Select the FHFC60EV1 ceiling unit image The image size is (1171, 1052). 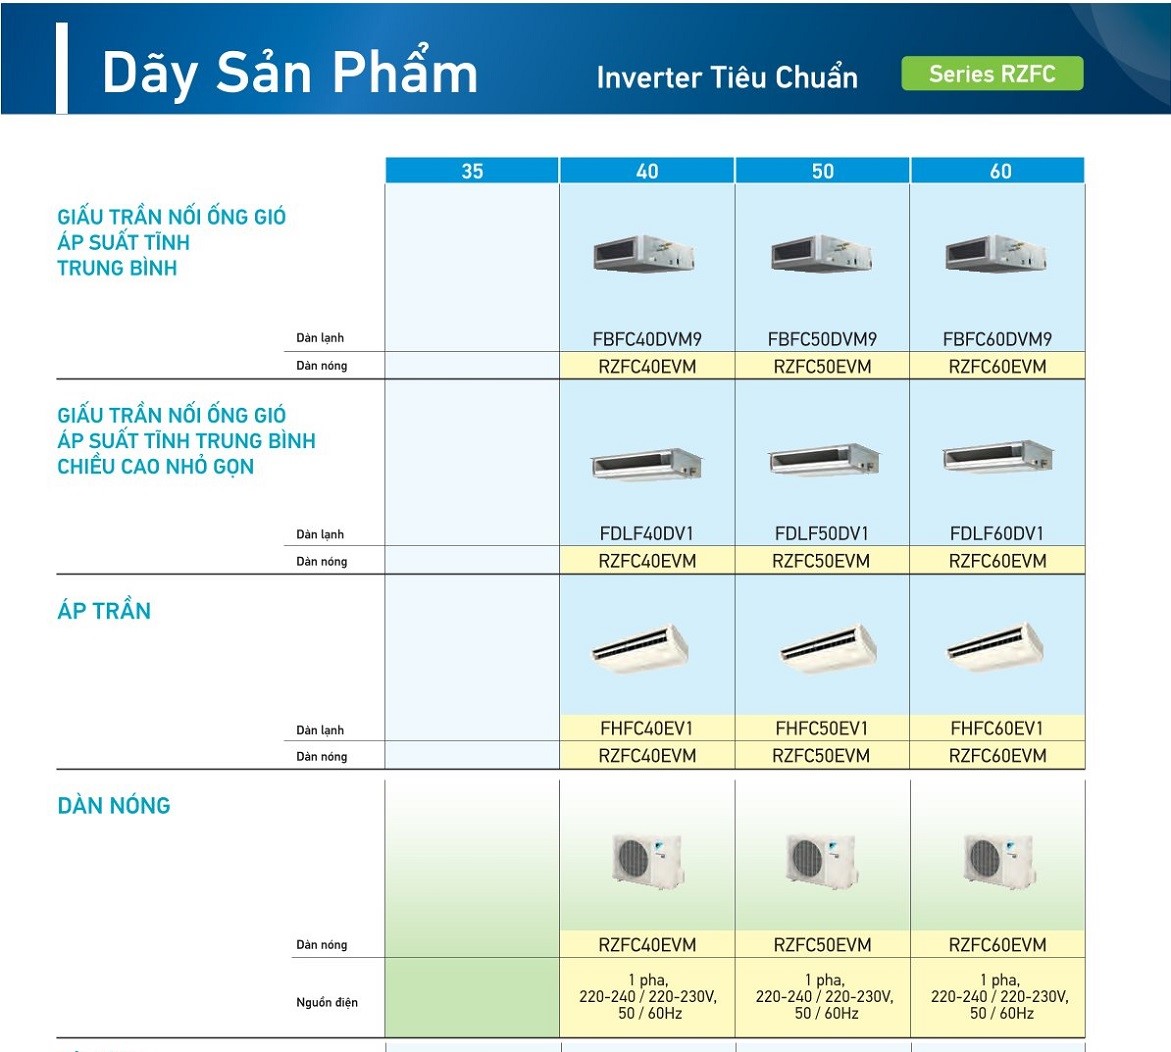(995, 647)
